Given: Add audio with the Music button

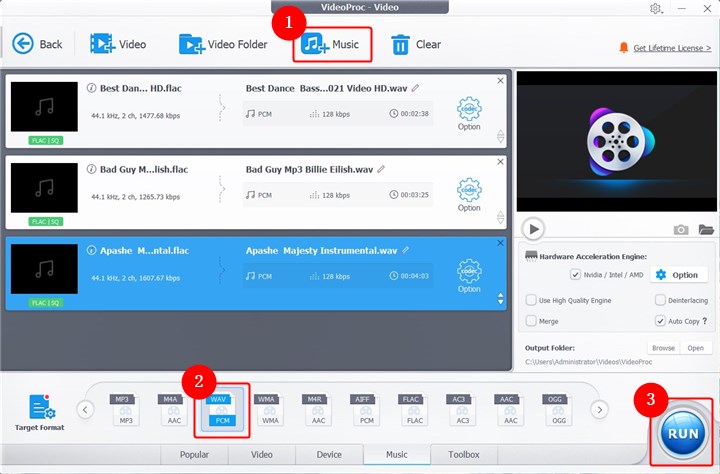Looking at the screenshot, I should [330, 44].
